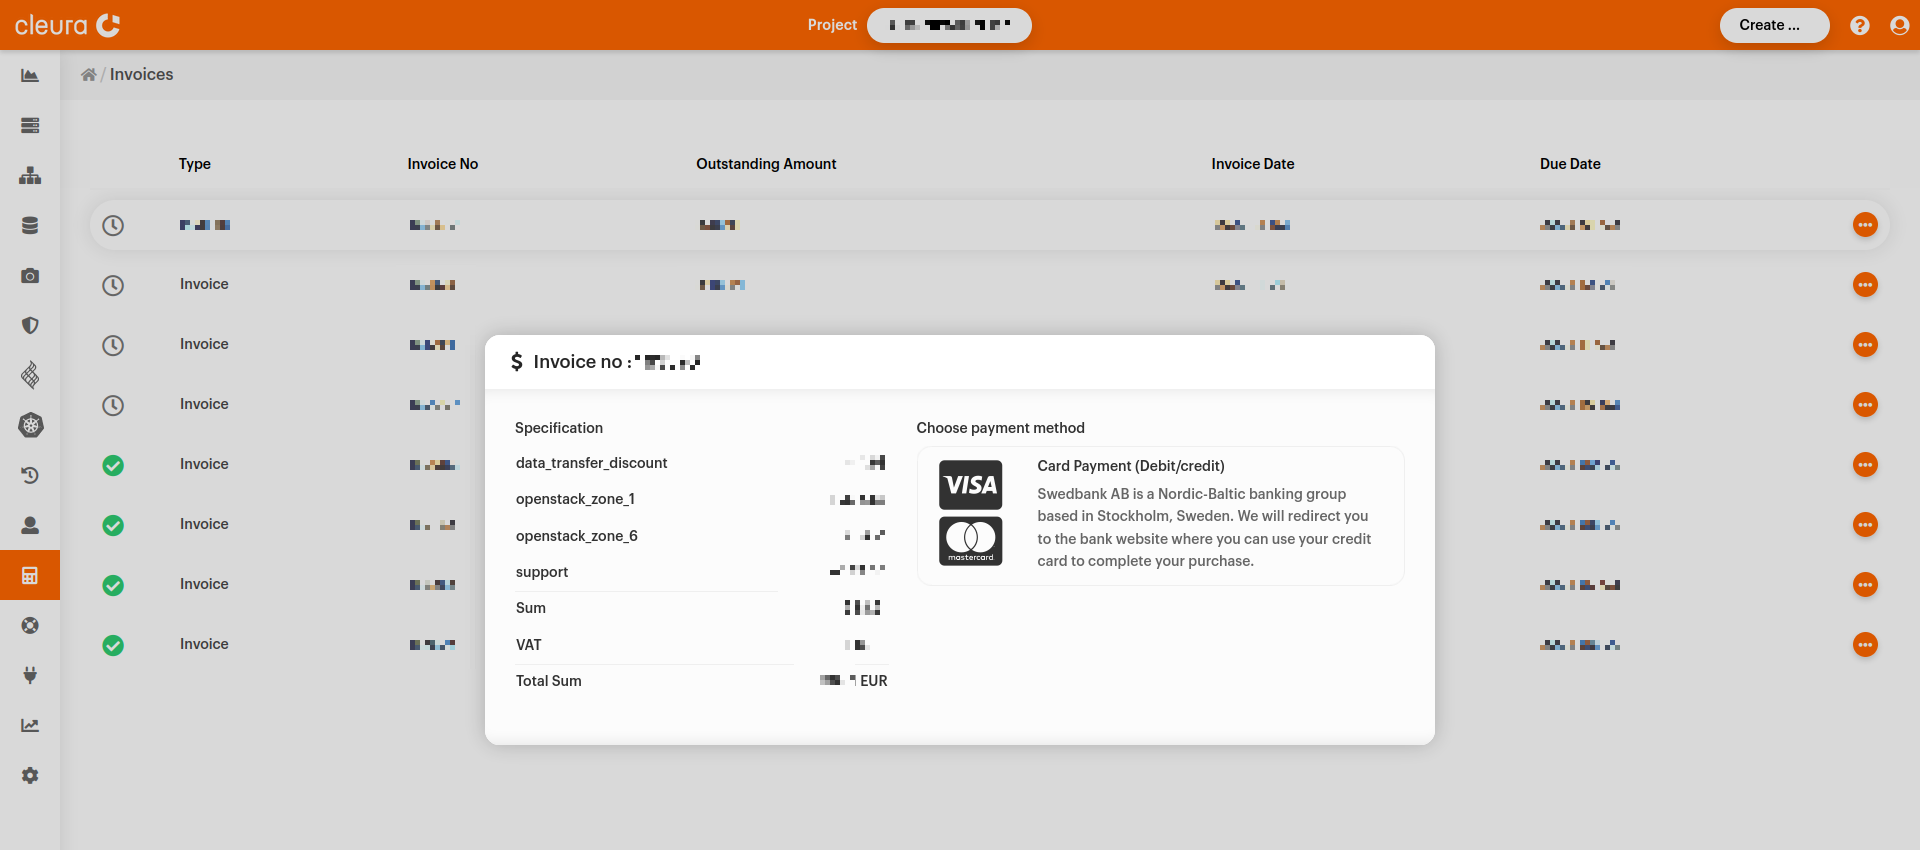Viewport: 1920px width, 850px height.
Task: Select the highlighted Invoices calculator menu item
Action: pyautogui.click(x=30, y=576)
